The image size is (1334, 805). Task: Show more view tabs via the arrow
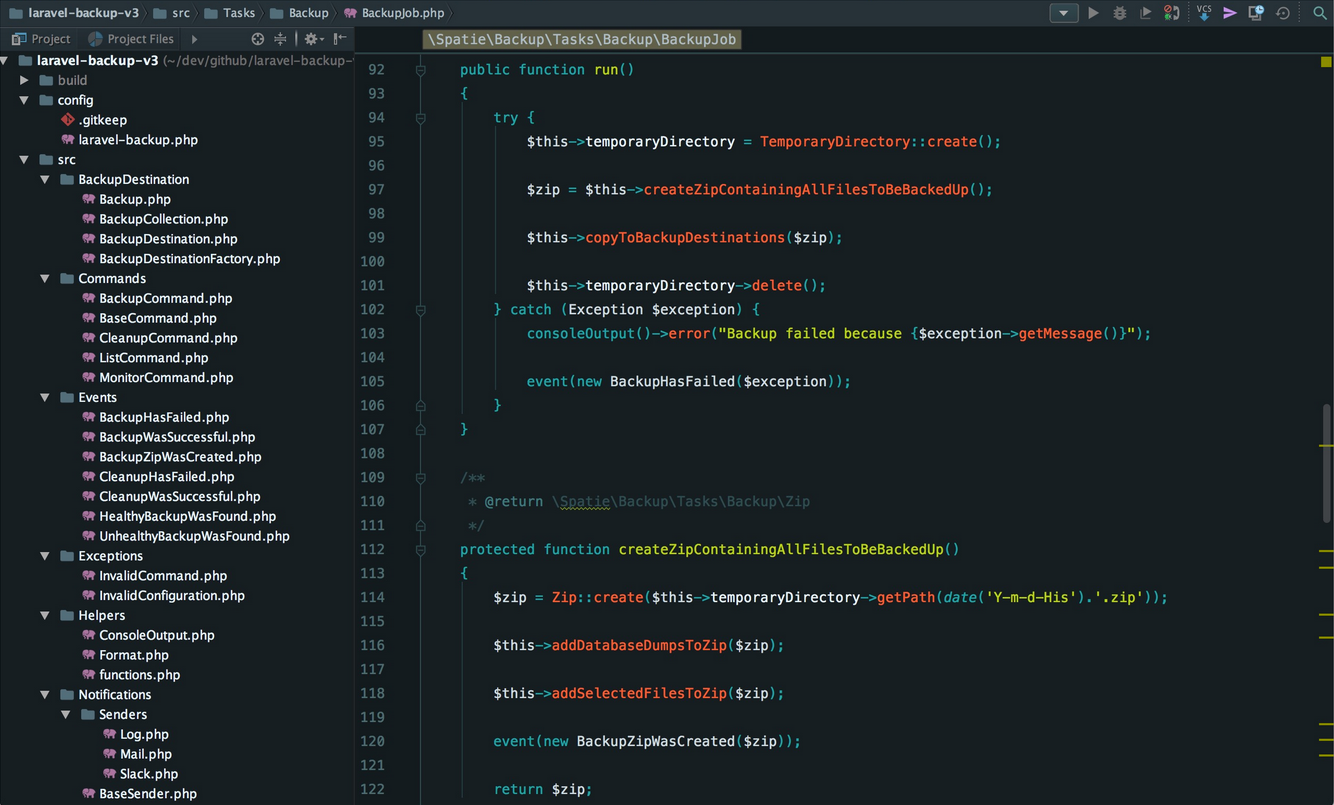[194, 39]
